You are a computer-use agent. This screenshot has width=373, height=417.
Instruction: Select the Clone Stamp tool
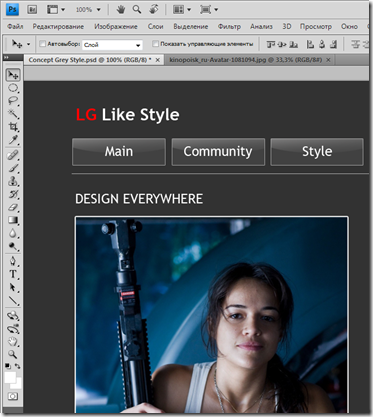click(x=13, y=181)
